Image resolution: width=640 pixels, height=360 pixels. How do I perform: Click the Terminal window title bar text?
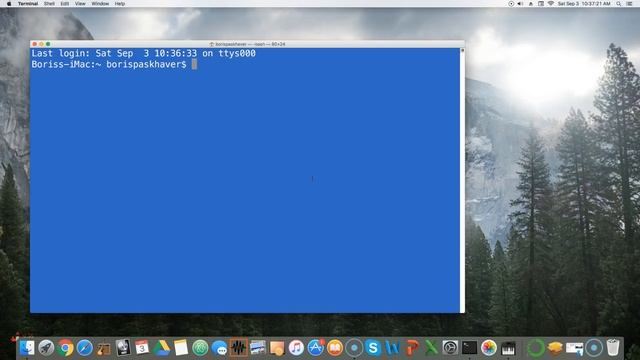(250, 44)
